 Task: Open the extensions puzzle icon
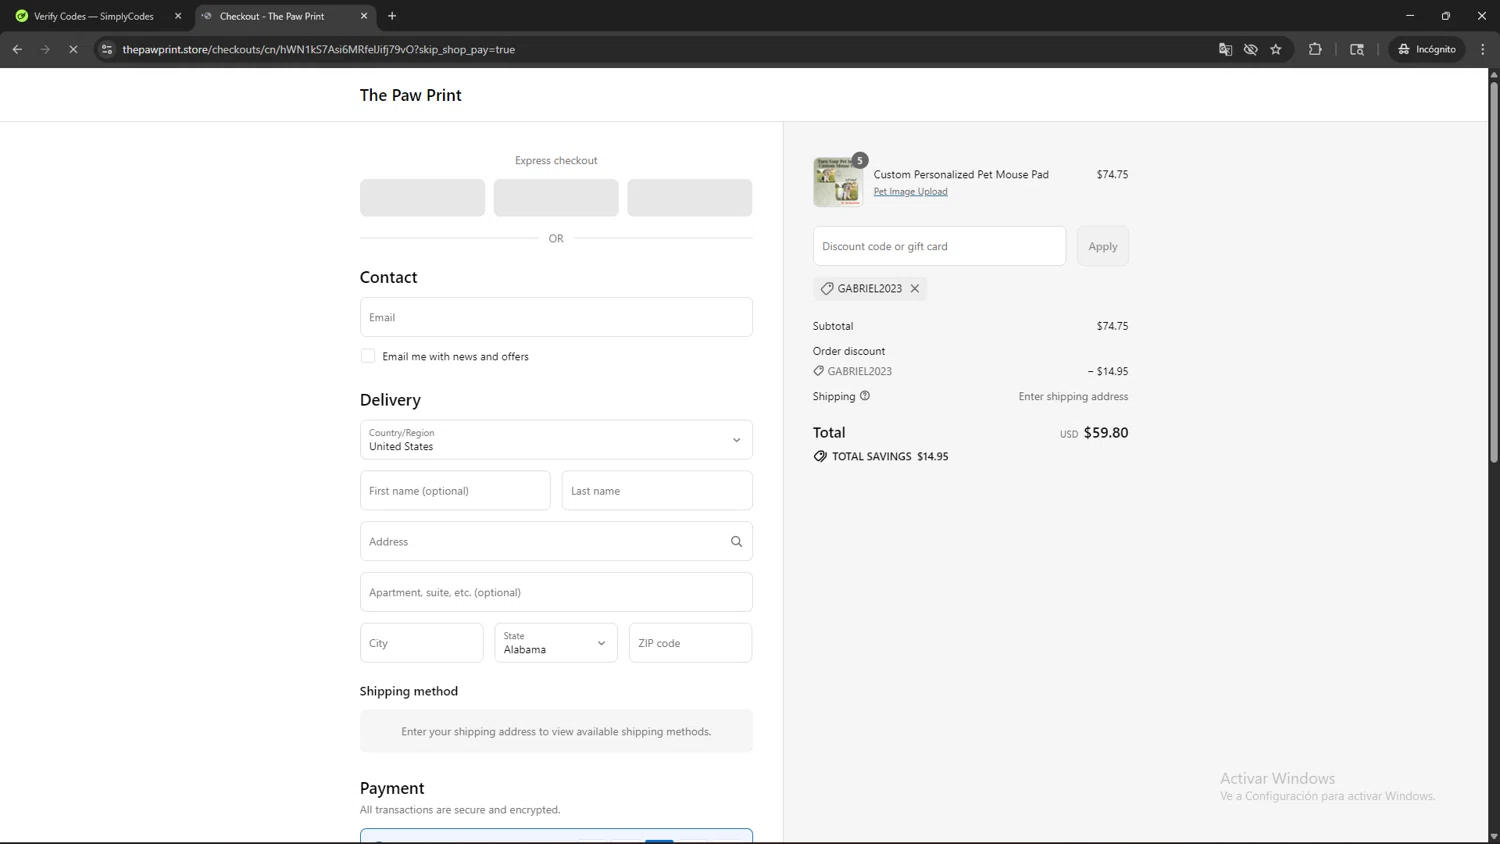pos(1315,49)
